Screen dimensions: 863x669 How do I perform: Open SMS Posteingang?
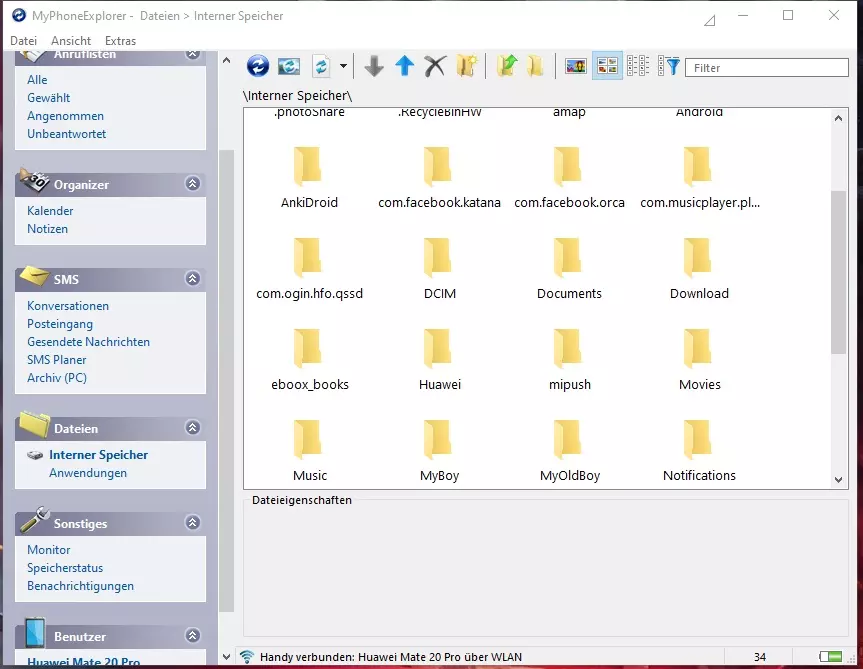(x=60, y=324)
